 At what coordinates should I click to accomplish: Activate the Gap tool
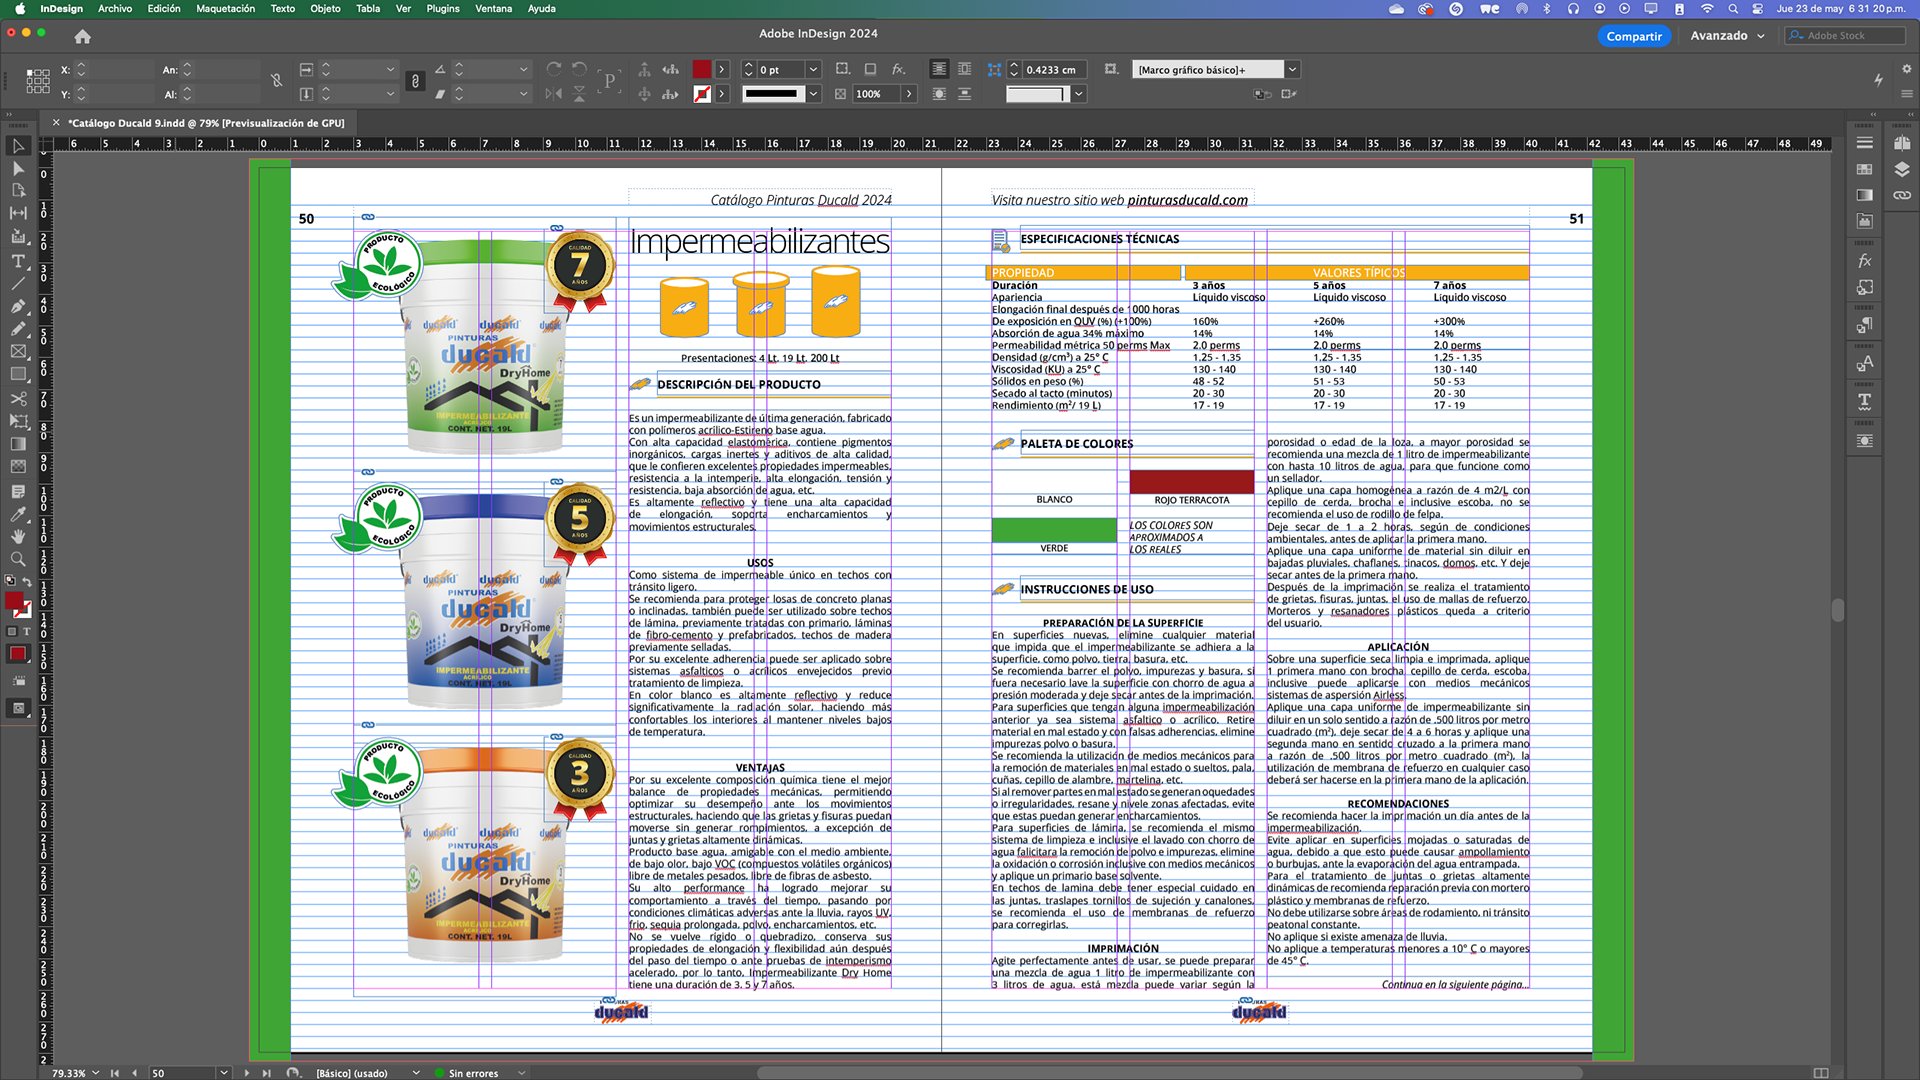point(18,213)
